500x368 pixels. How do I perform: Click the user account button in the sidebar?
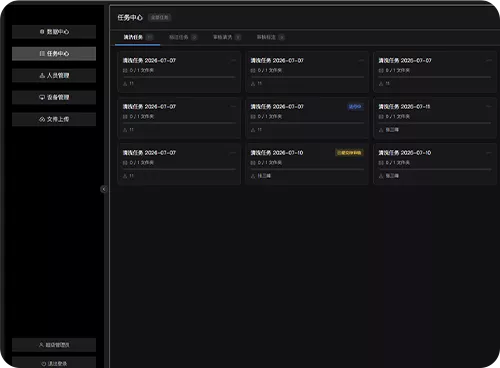[x=54, y=345]
